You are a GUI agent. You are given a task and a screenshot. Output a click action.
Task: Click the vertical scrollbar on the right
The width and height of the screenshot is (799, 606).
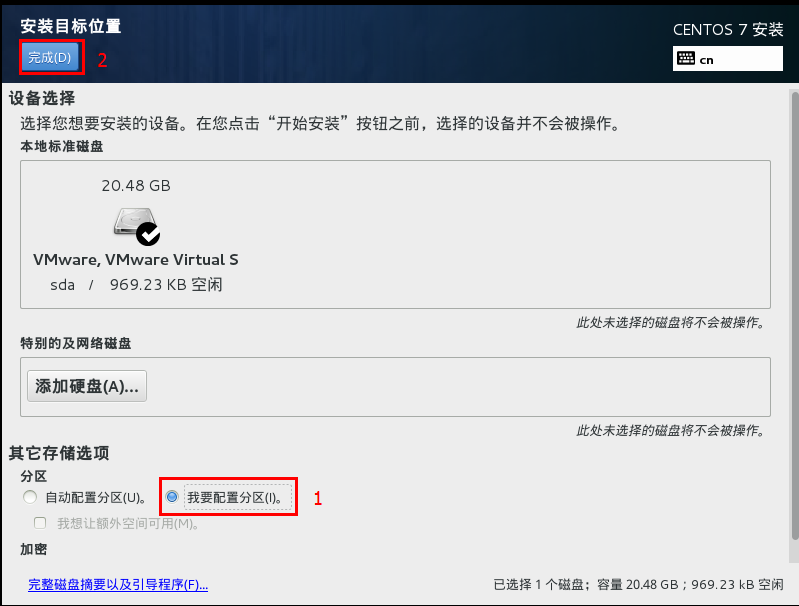(x=794, y=315)
